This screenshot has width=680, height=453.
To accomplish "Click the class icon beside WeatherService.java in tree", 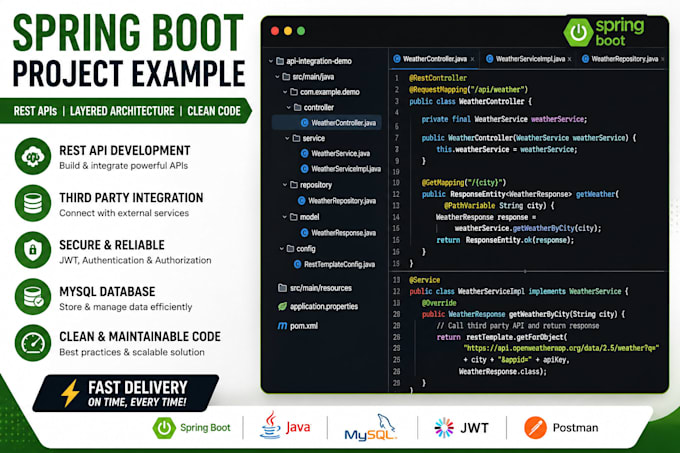I will pos(304,153).
